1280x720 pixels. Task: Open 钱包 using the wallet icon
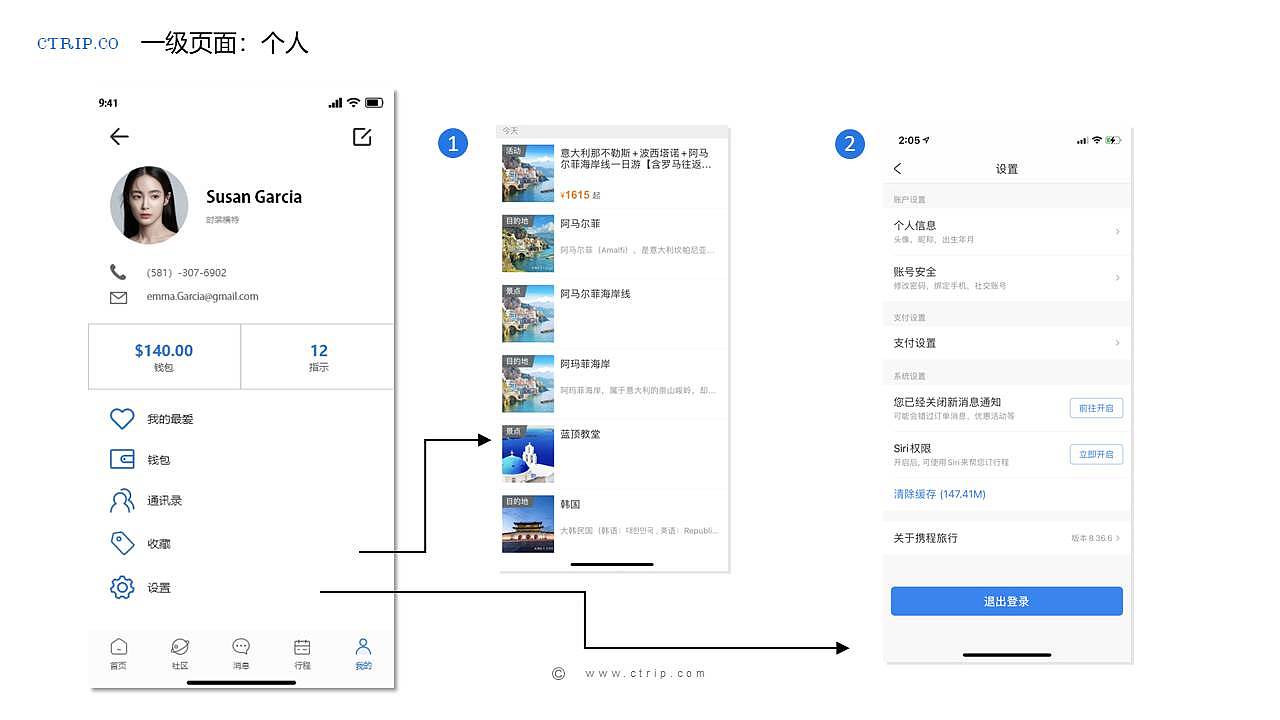coord(122,459)
